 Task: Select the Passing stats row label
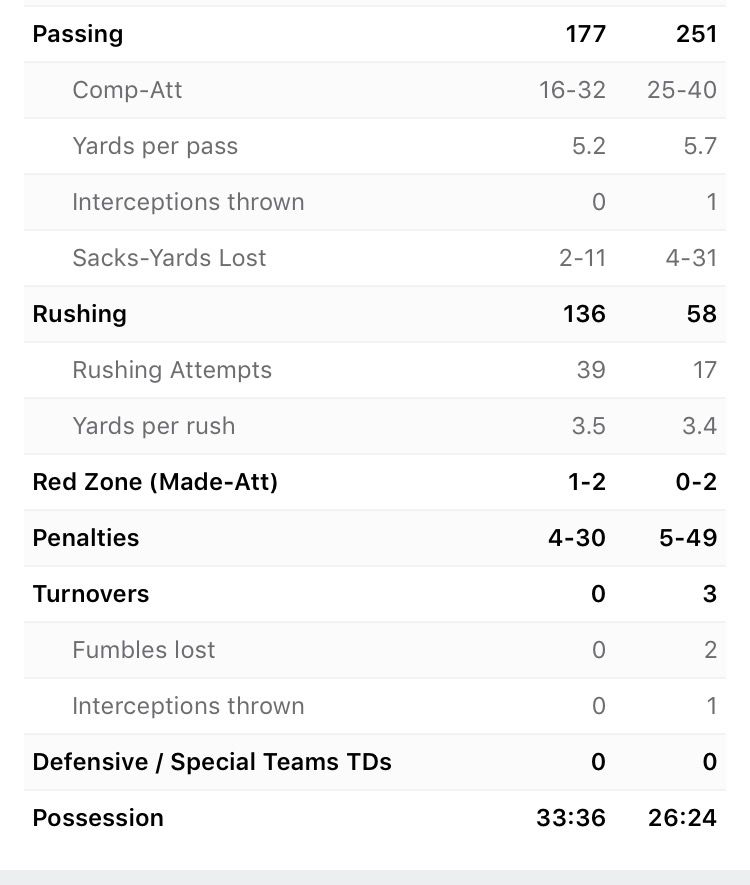click(78, 34)
